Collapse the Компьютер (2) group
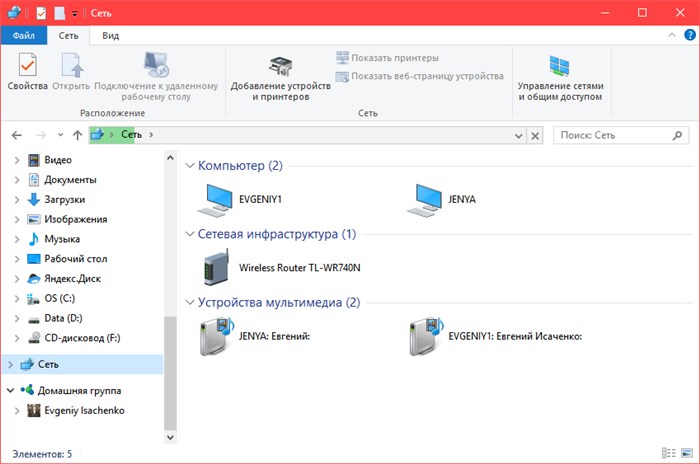Image resolution: width=700 pixels, height=464 pixels. point(189,166)
